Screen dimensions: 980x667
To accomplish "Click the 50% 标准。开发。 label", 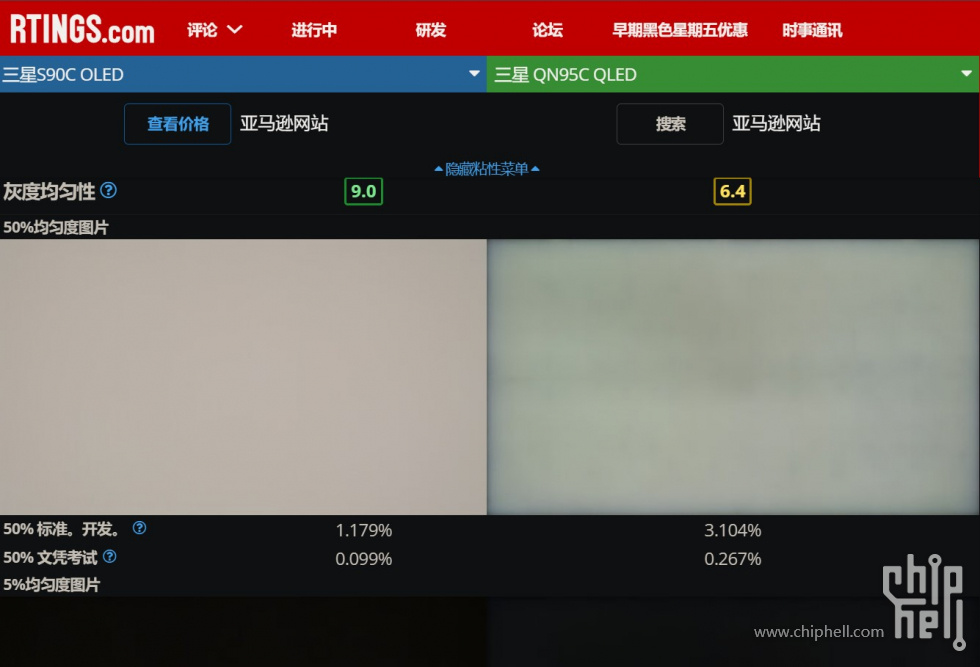I will pyautogui.click(x=61, y=529).
